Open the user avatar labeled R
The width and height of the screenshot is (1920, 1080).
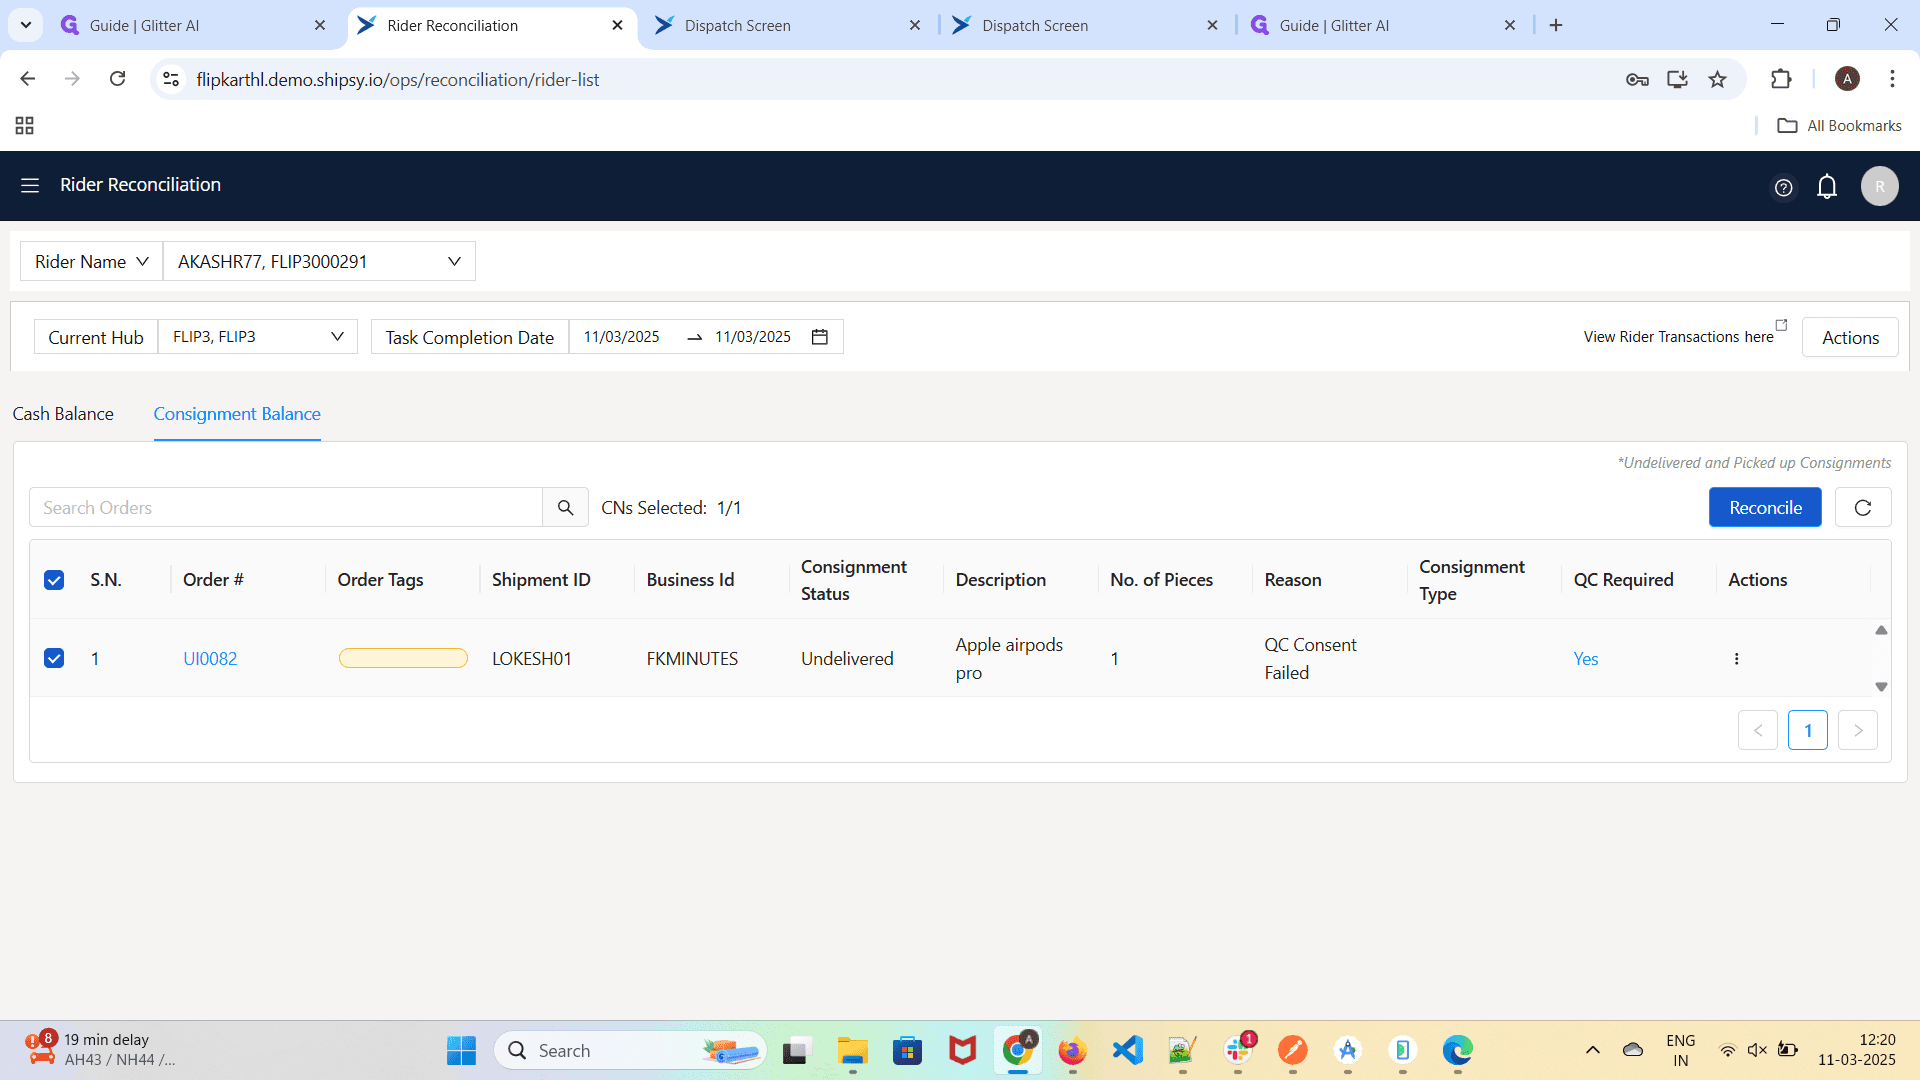(x=1880, y=186)
